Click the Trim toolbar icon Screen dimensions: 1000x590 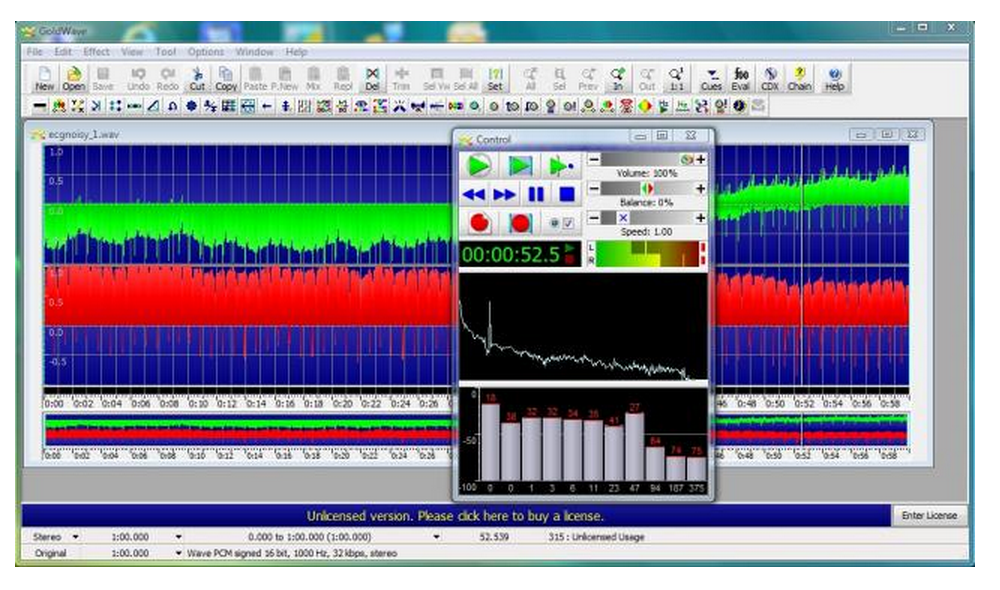pos(401,79)
